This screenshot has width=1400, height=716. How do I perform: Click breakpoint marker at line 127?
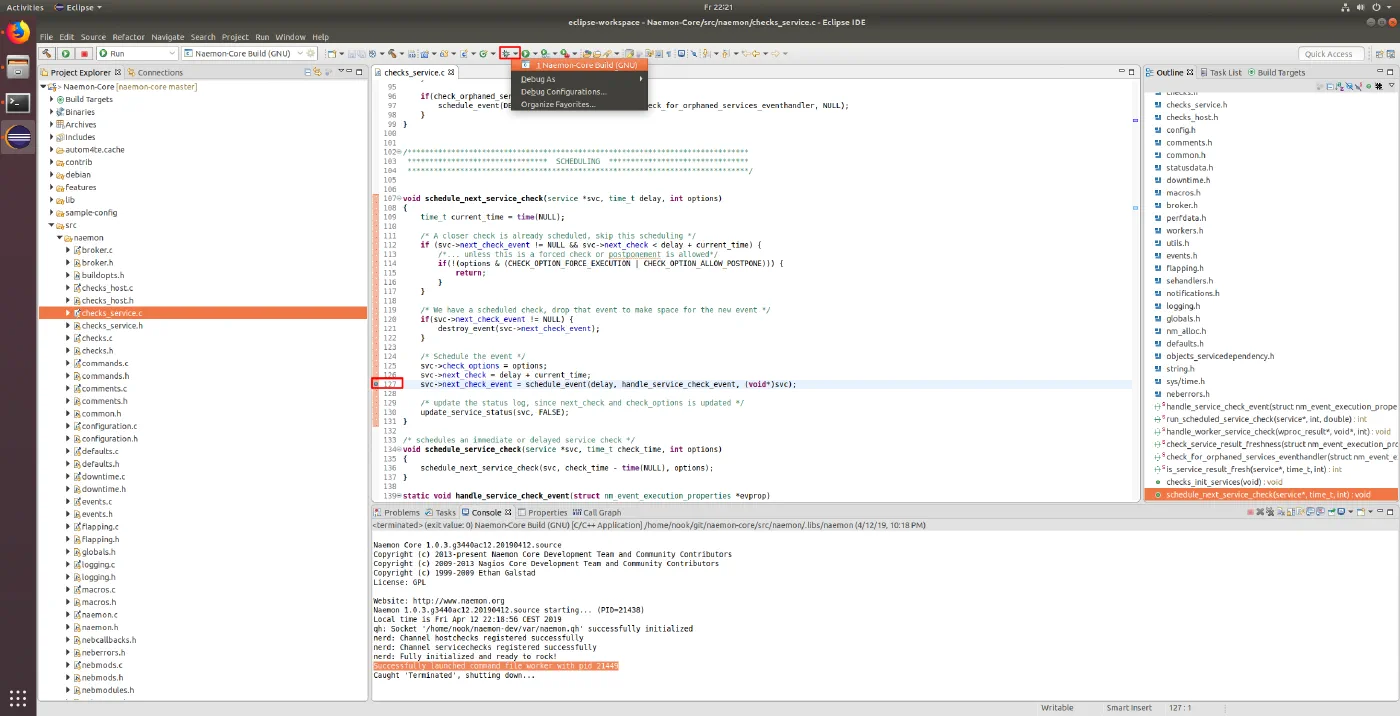click(x=376, y=383)
